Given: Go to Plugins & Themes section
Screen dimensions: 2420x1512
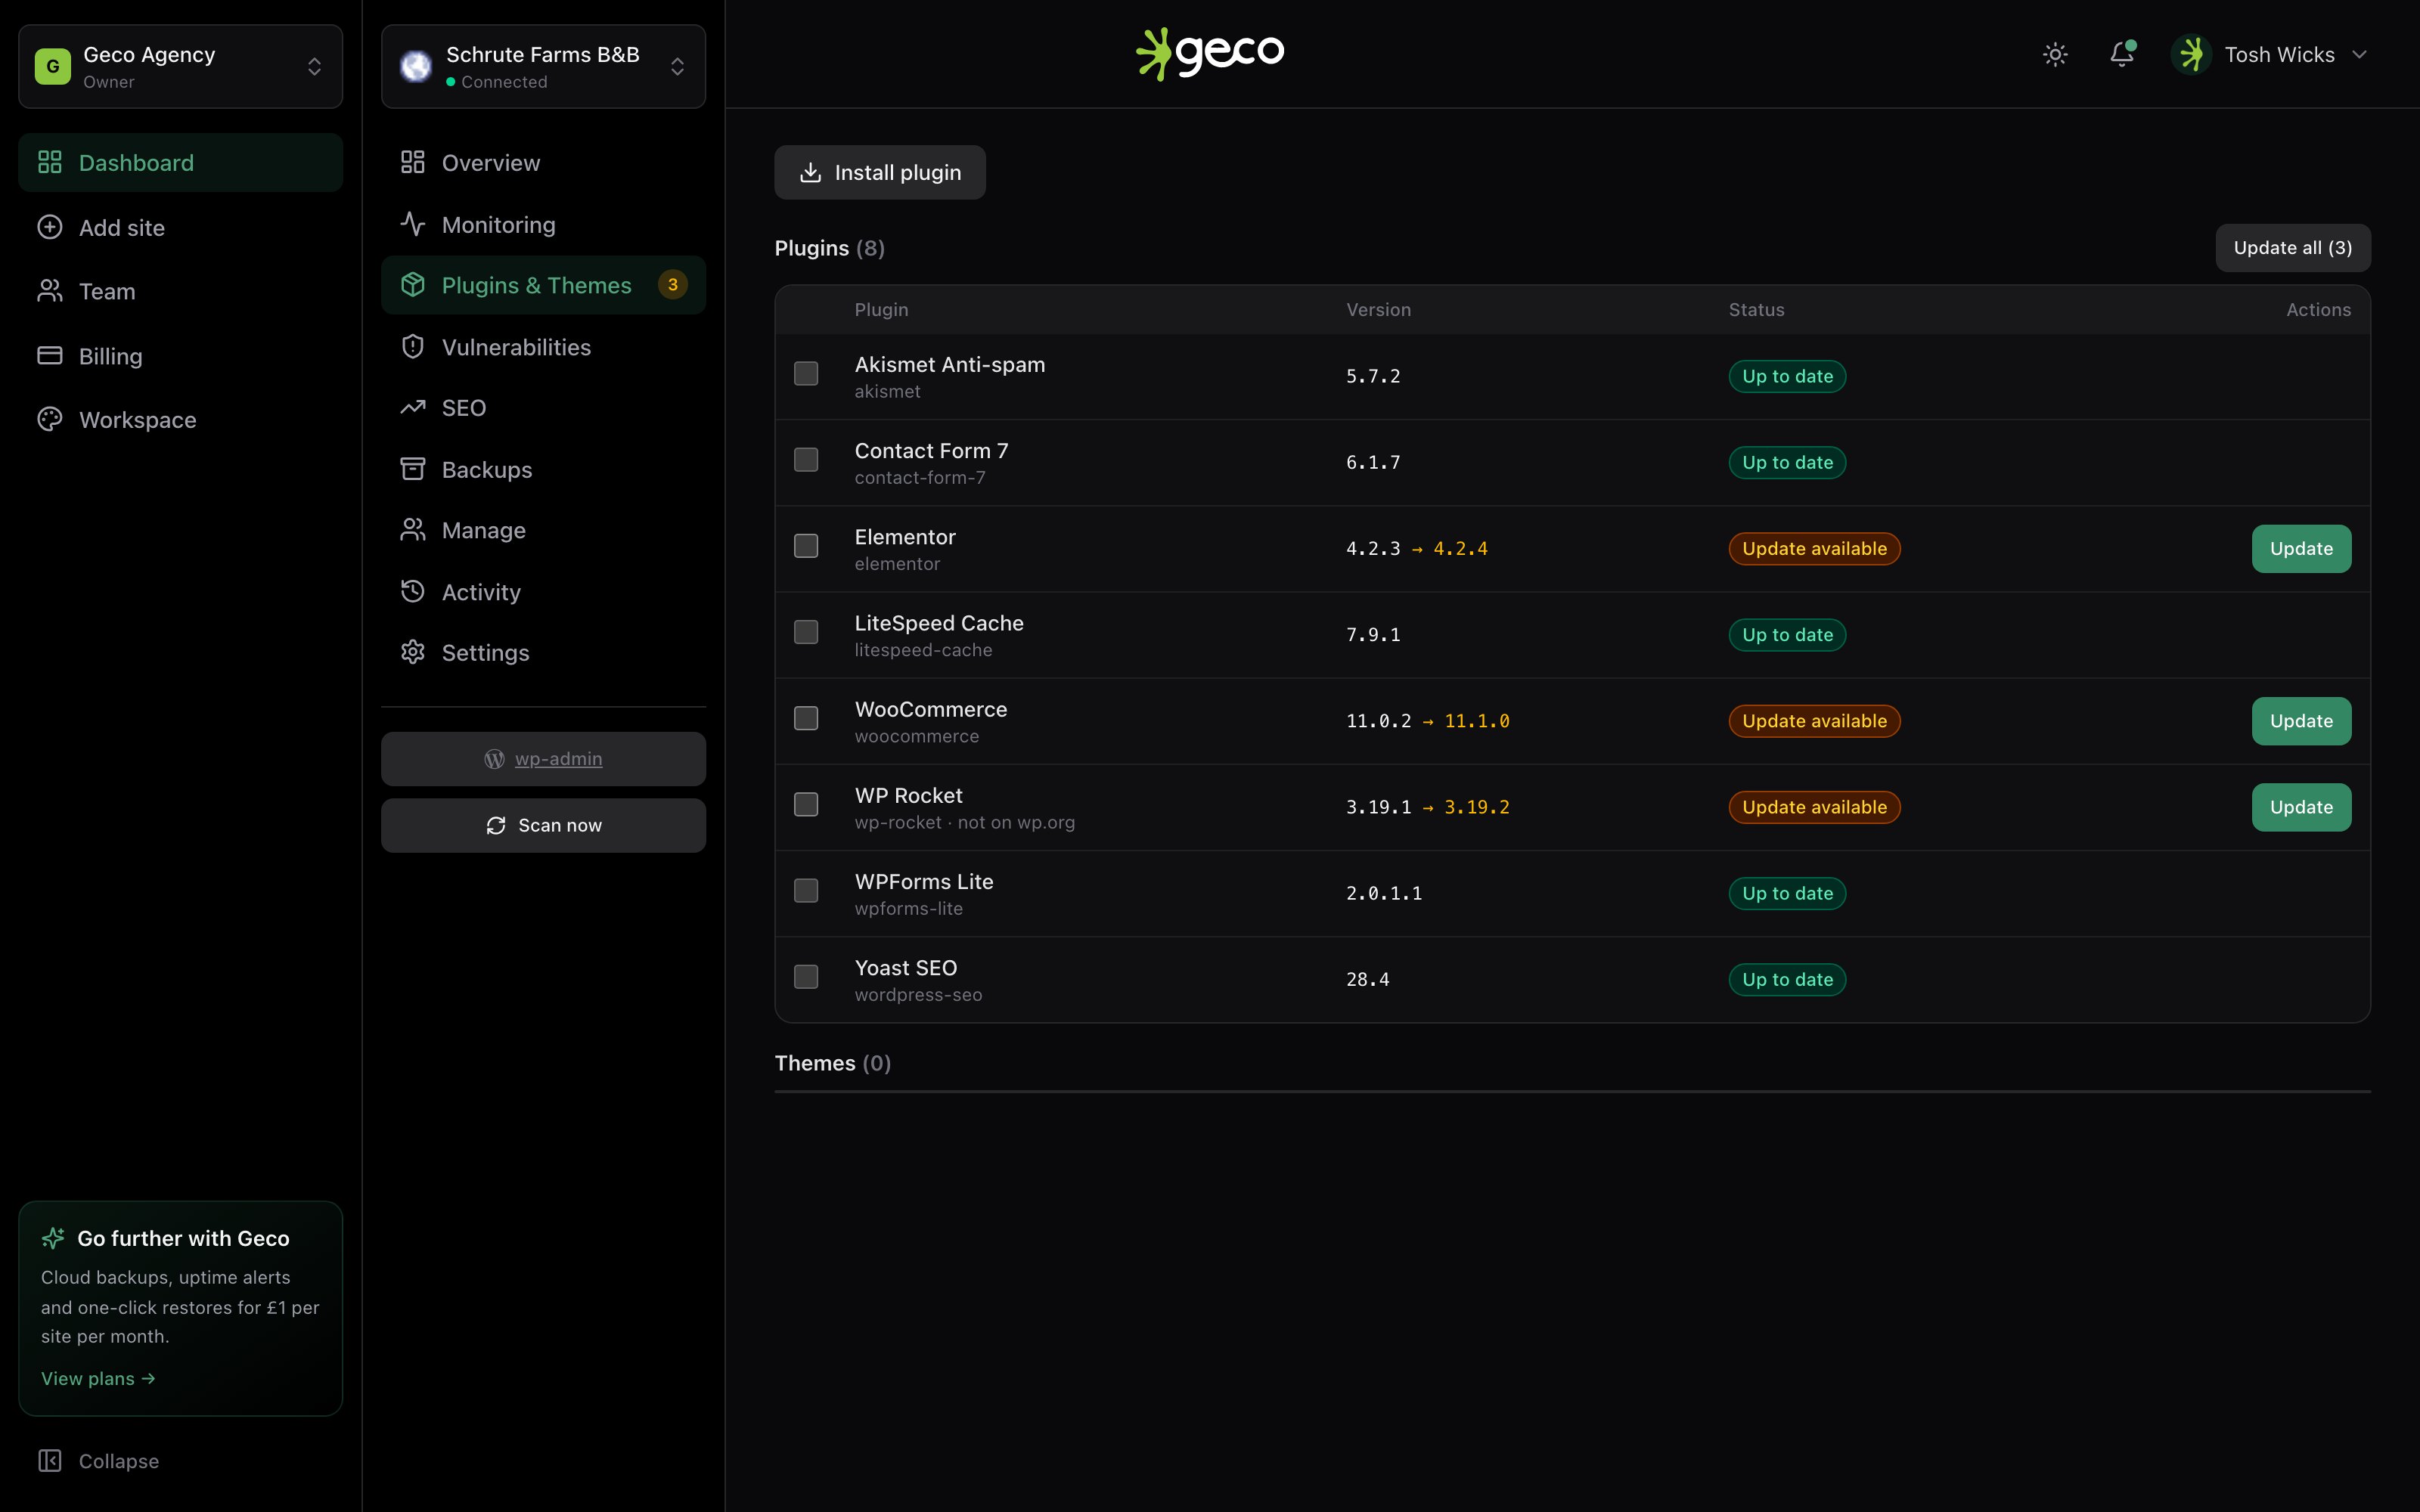Looking at the screenshot, I should click(543, 285).
